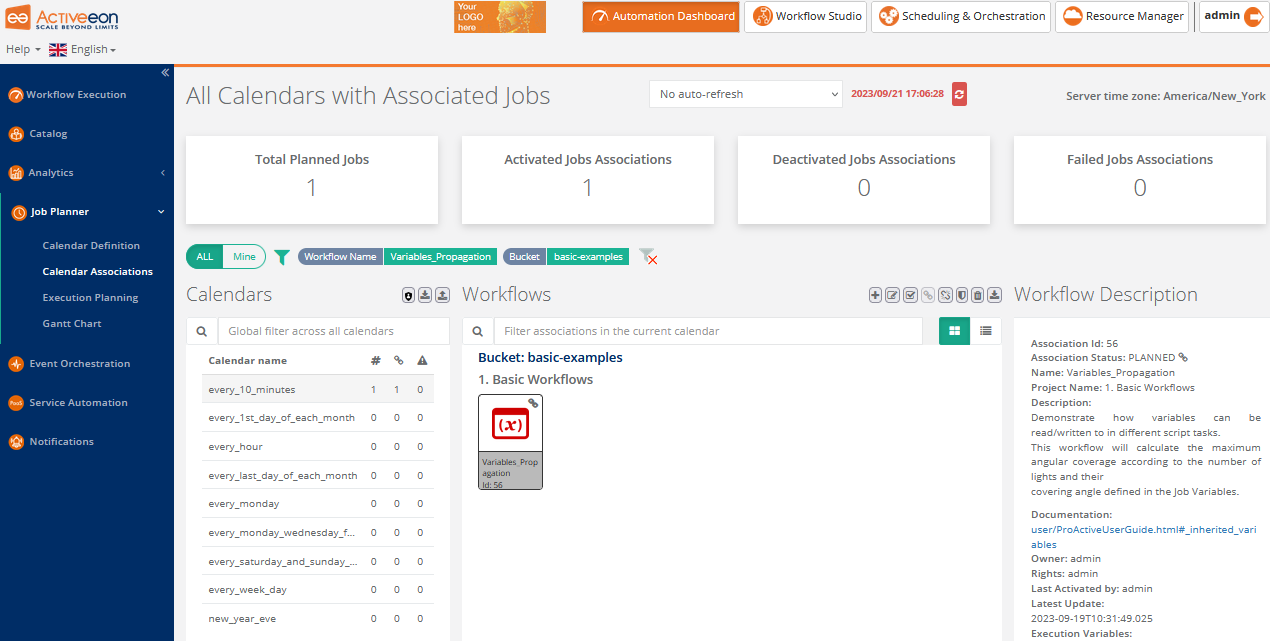Click the Bucket basic-examples filter tag
Viewport: 1270px width, 641px height.
point(566,257)
